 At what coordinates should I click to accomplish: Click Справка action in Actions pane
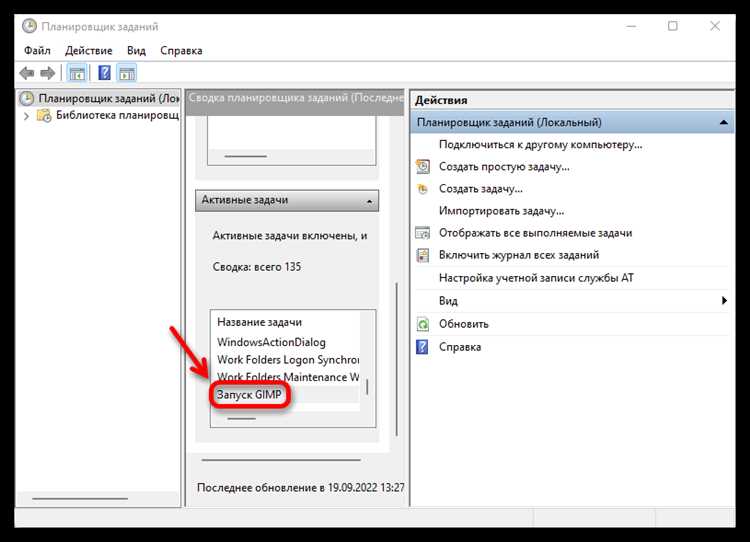[x=460, y=347]
